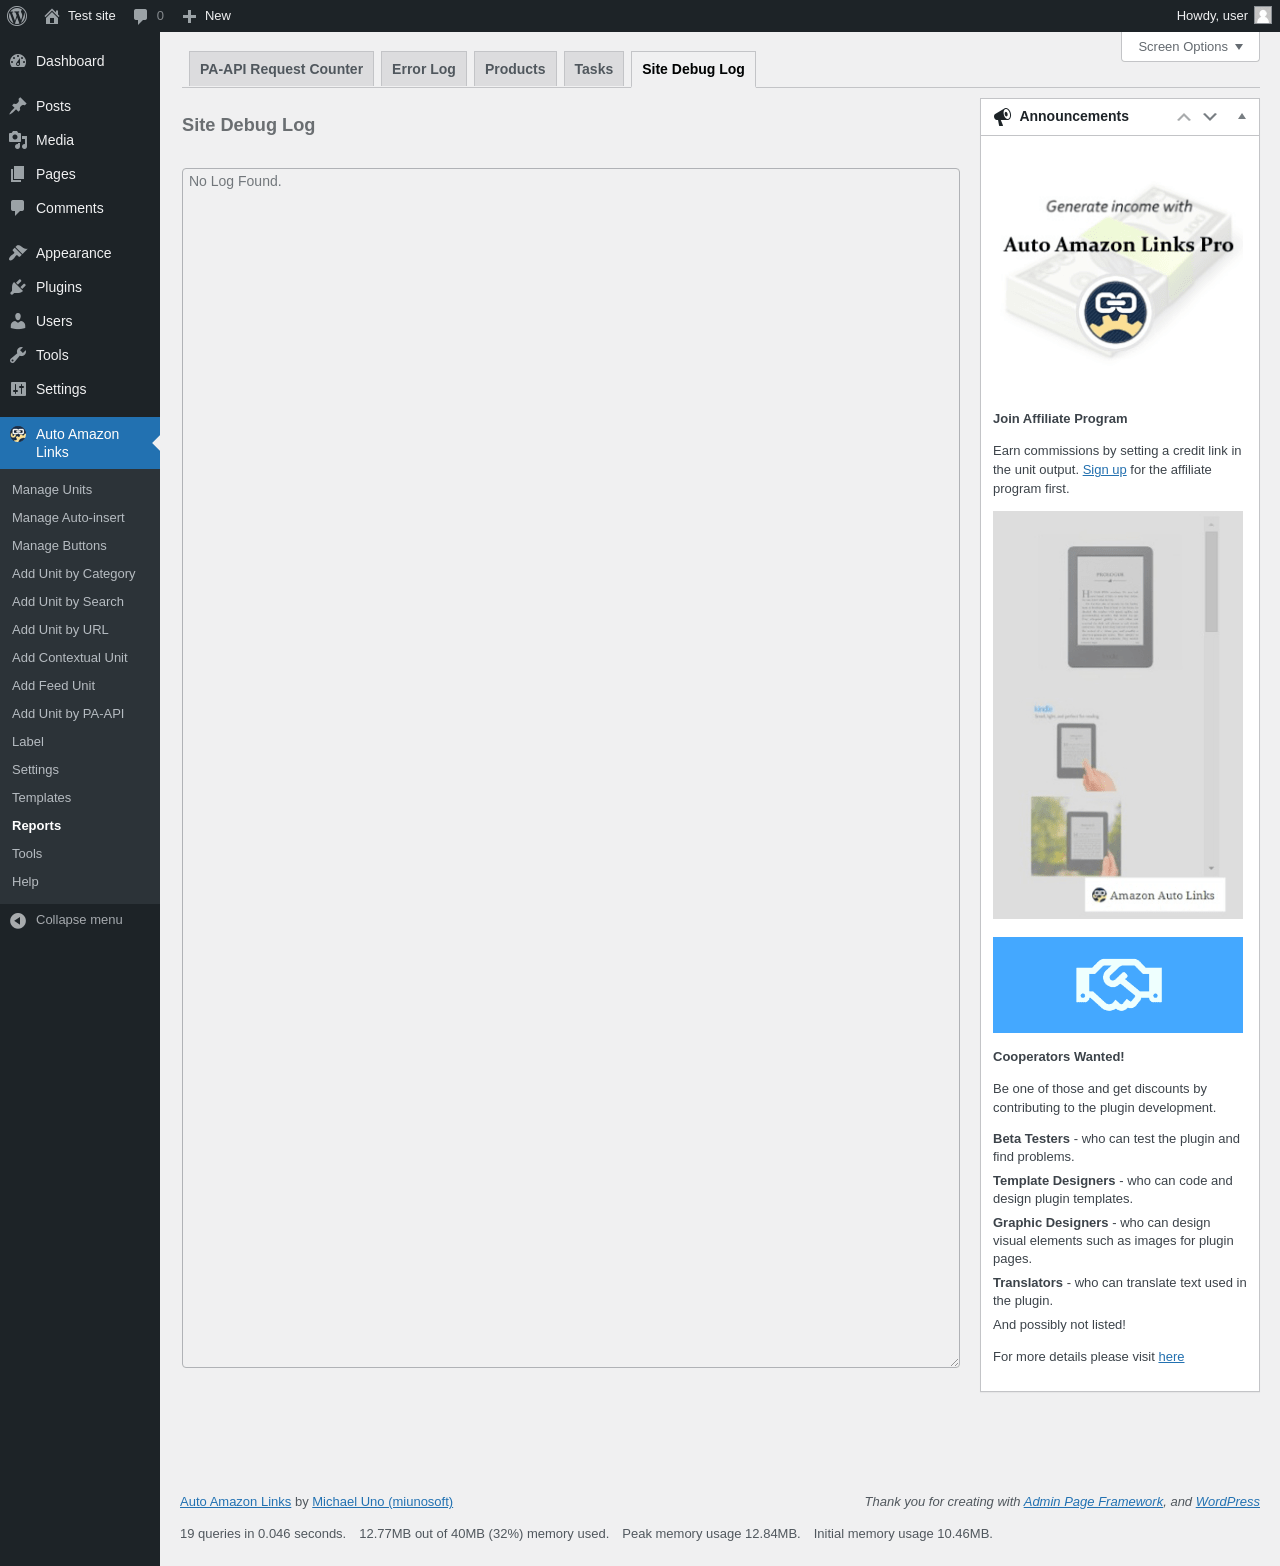Click the Kindle affiliate preview image
This screenshot has width=1280, height=1566.
(1118, 715)
